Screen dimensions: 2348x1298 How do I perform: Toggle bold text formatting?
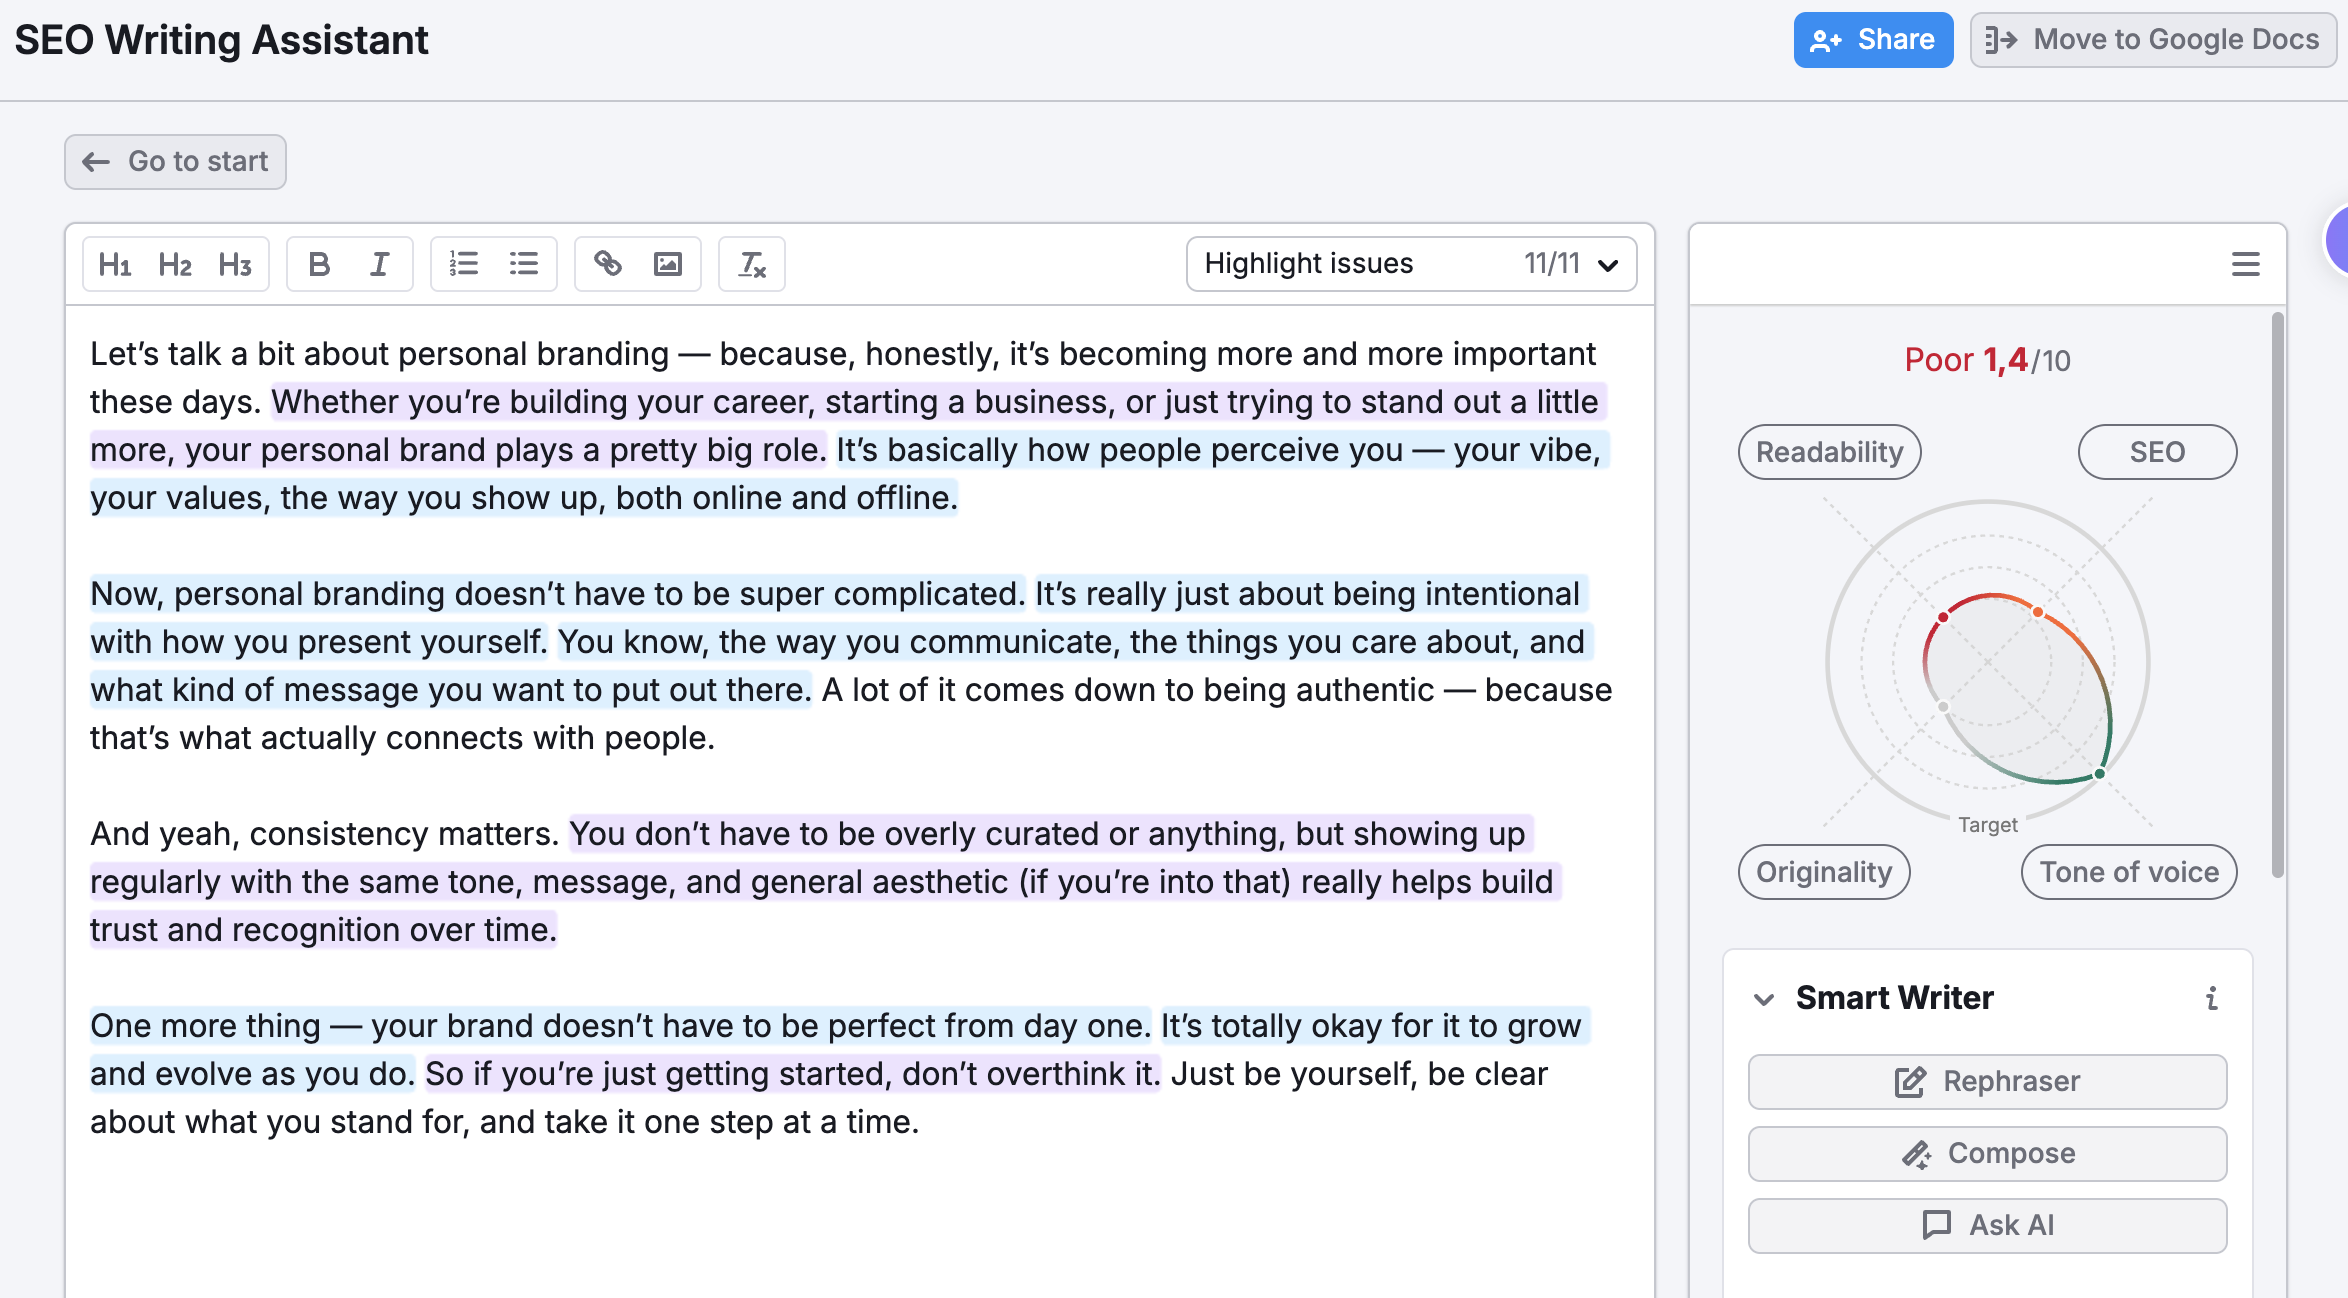pos(319,264)
